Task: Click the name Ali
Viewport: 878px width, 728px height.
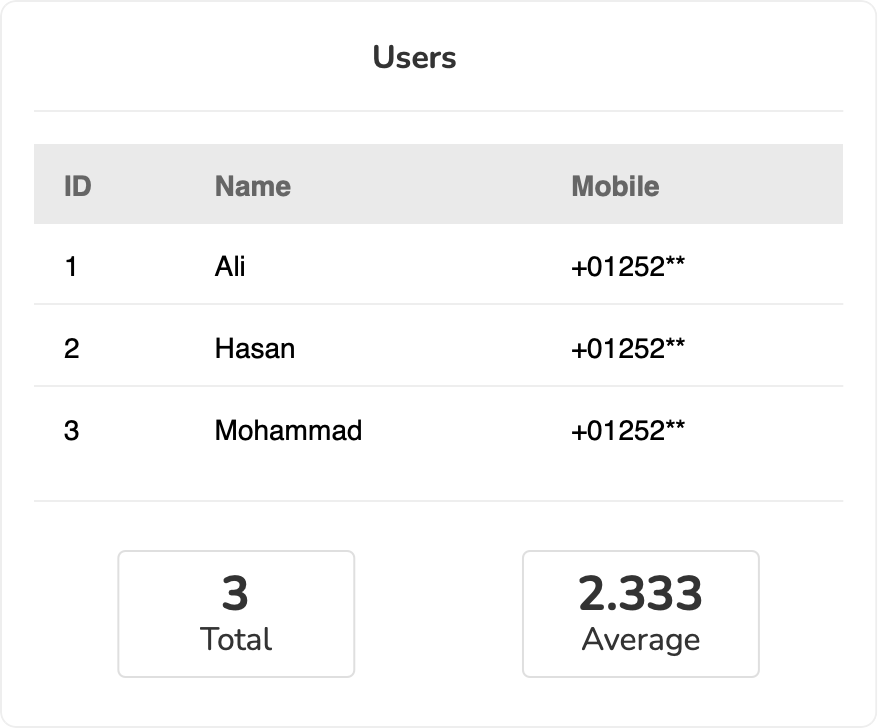Action: 230,267
